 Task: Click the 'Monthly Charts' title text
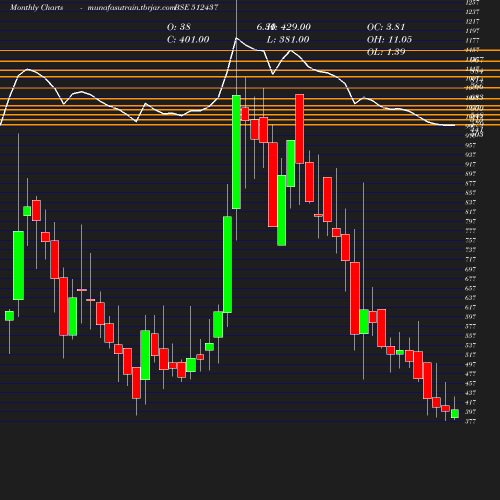(36, 7)
